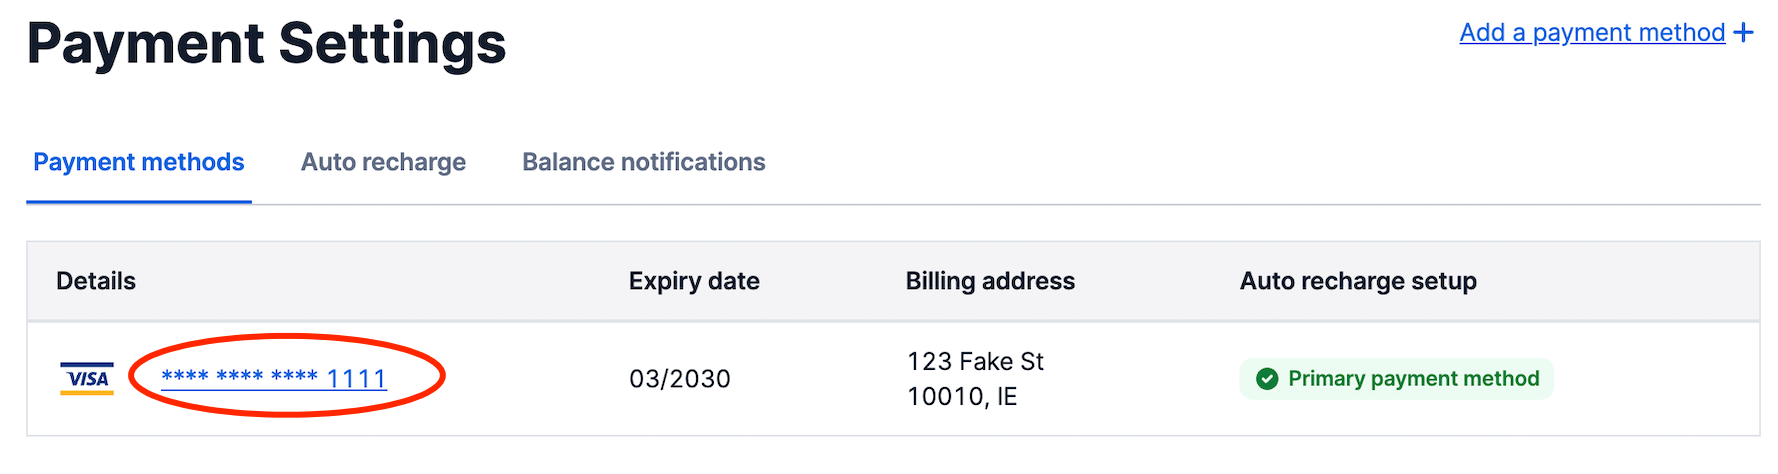The image size is (1778, 474).
Task: Click the plus icon beside Add a payment method
Action: pos(1744,33)
